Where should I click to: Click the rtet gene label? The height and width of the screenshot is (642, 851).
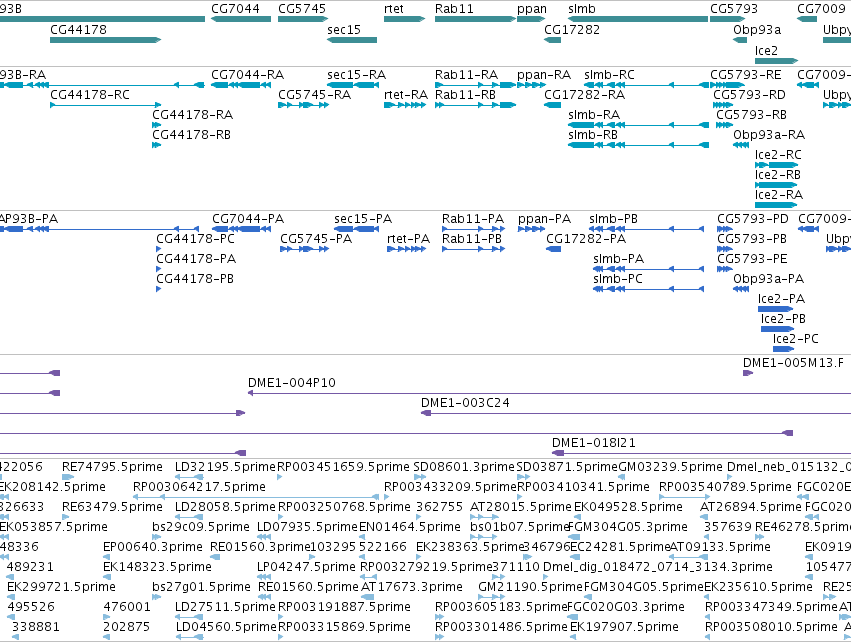pos(393,9)
